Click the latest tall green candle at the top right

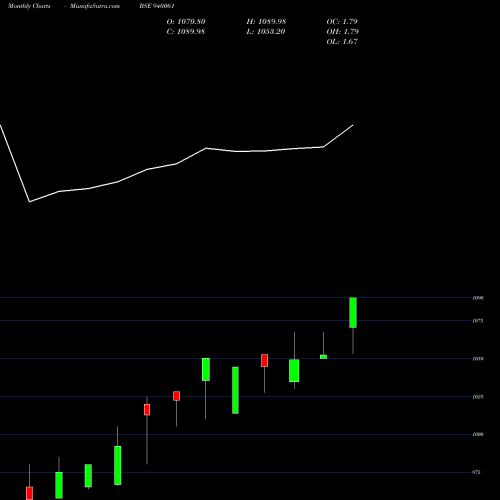pyautogui.click(x=353, y=313)
